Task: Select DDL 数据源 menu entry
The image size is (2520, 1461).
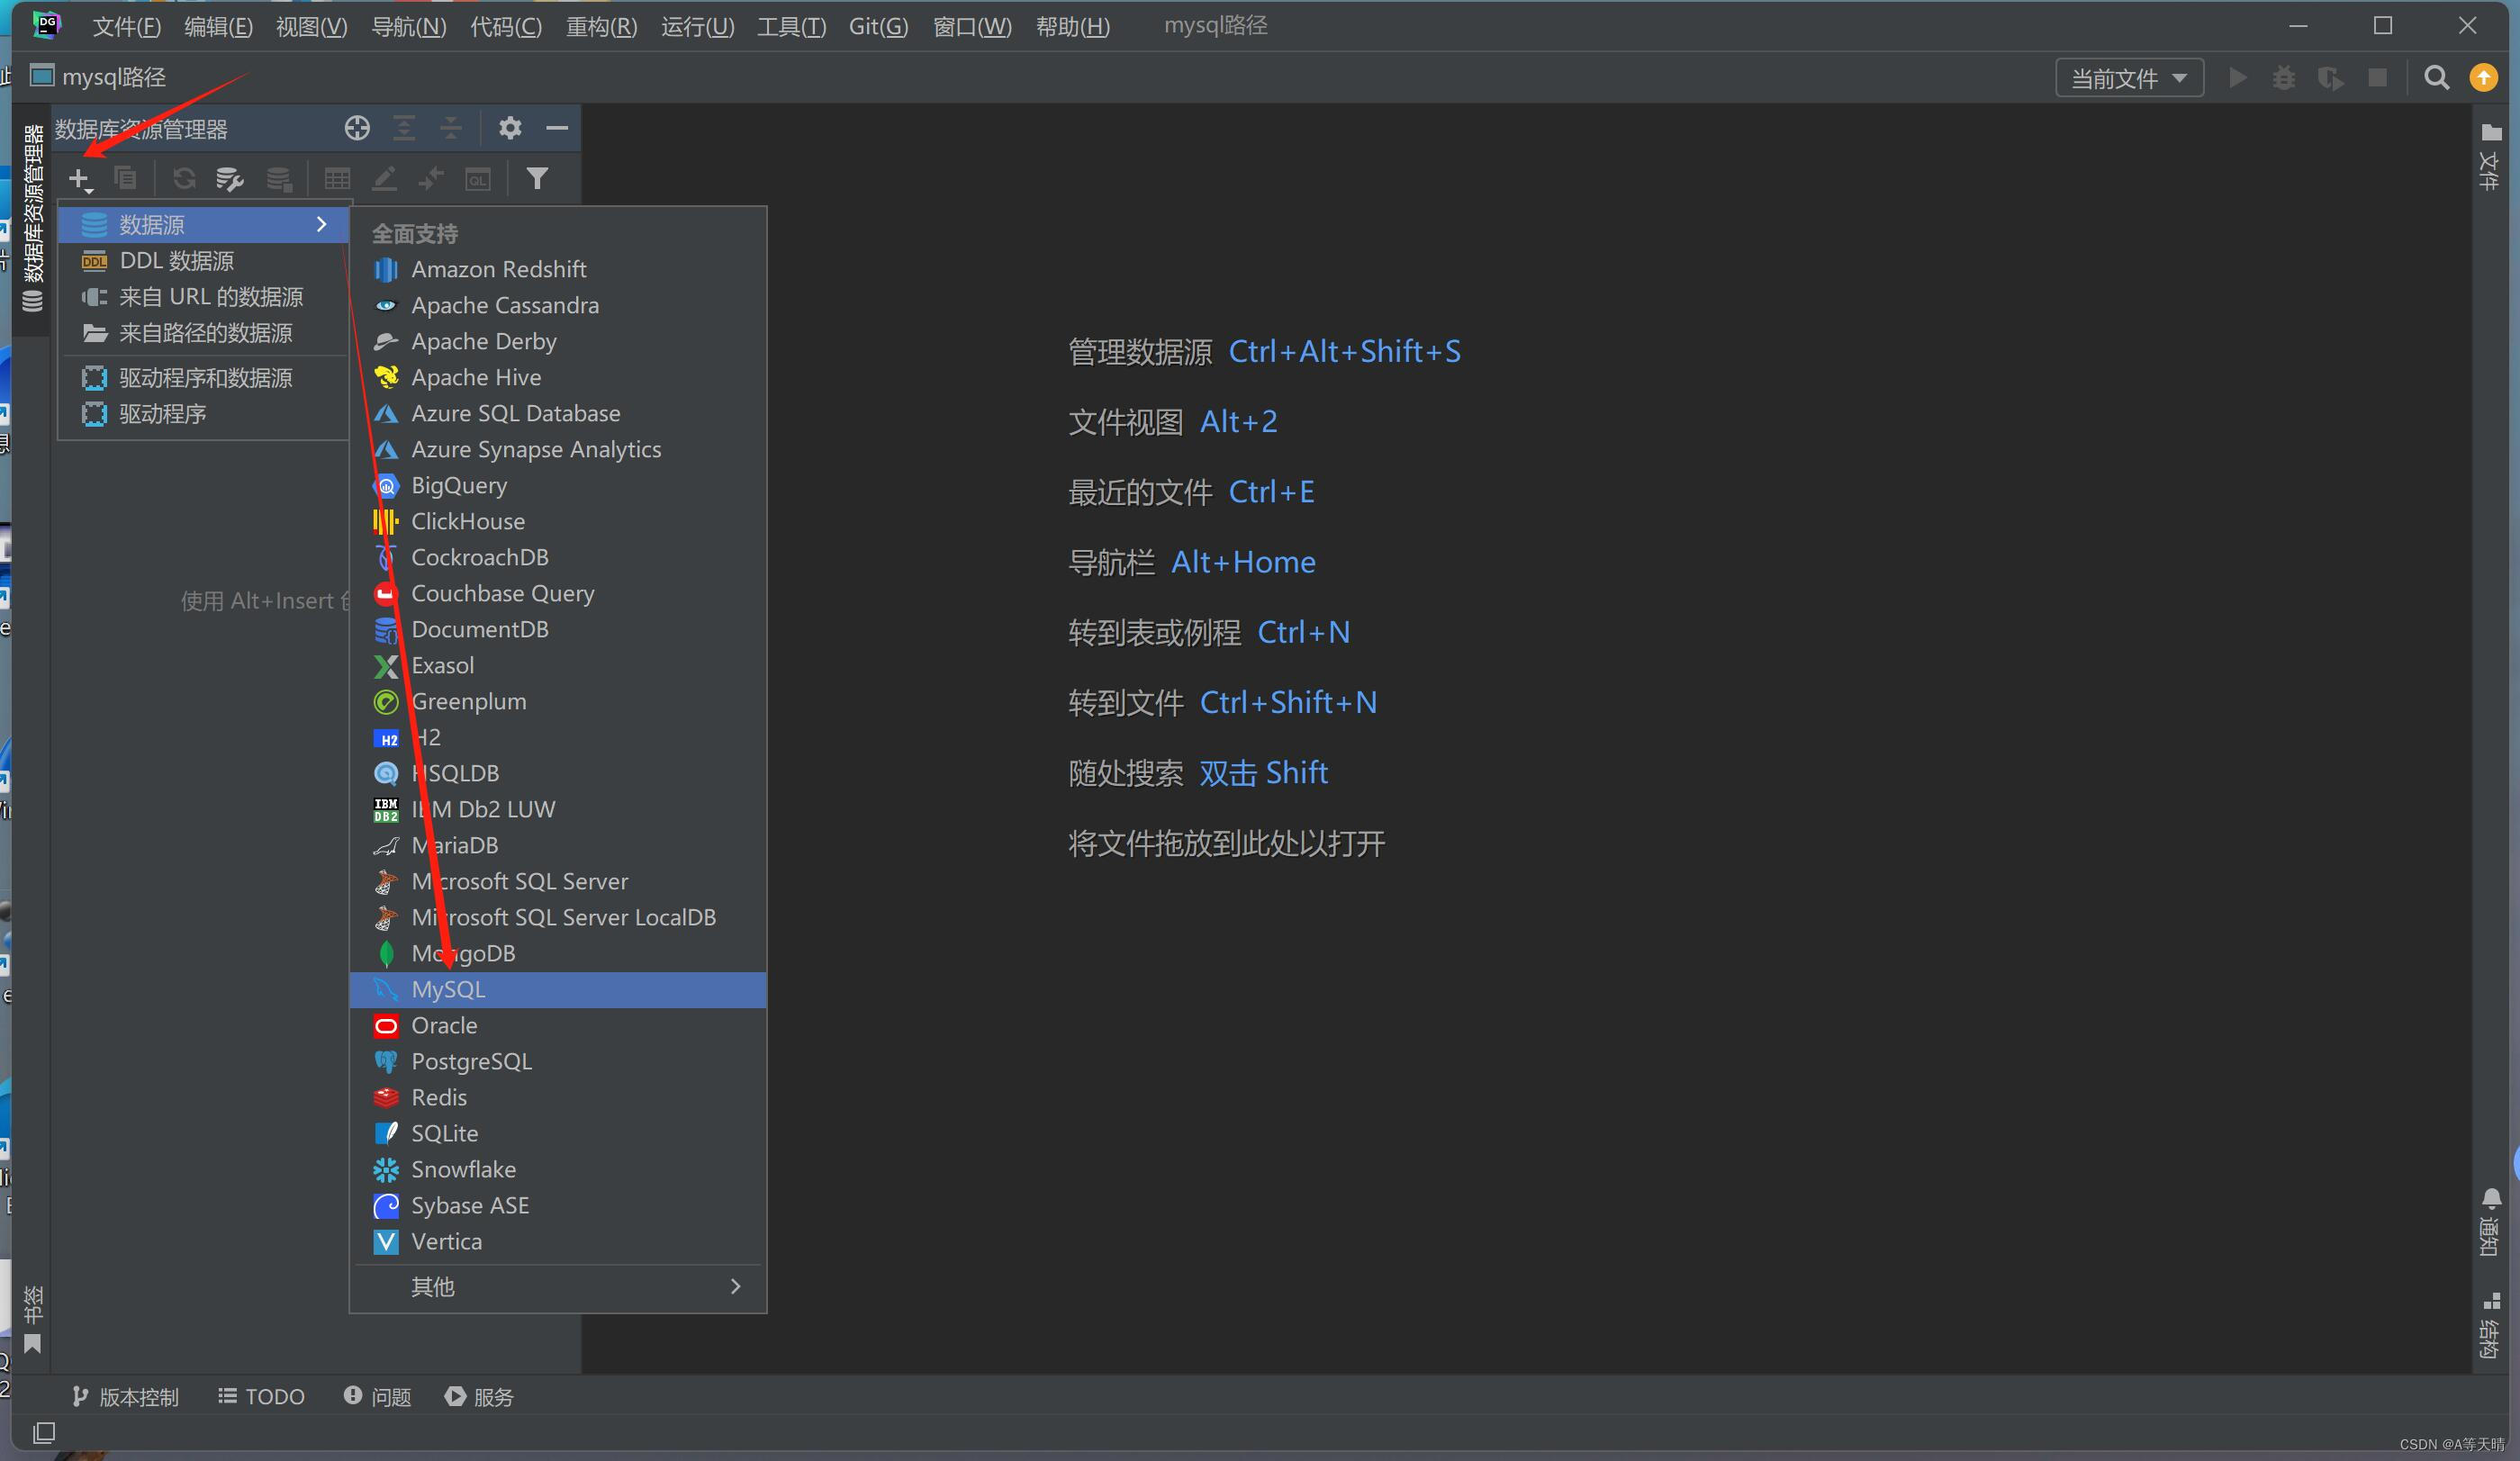Action: pyautogui.click(x=176, y=260)
